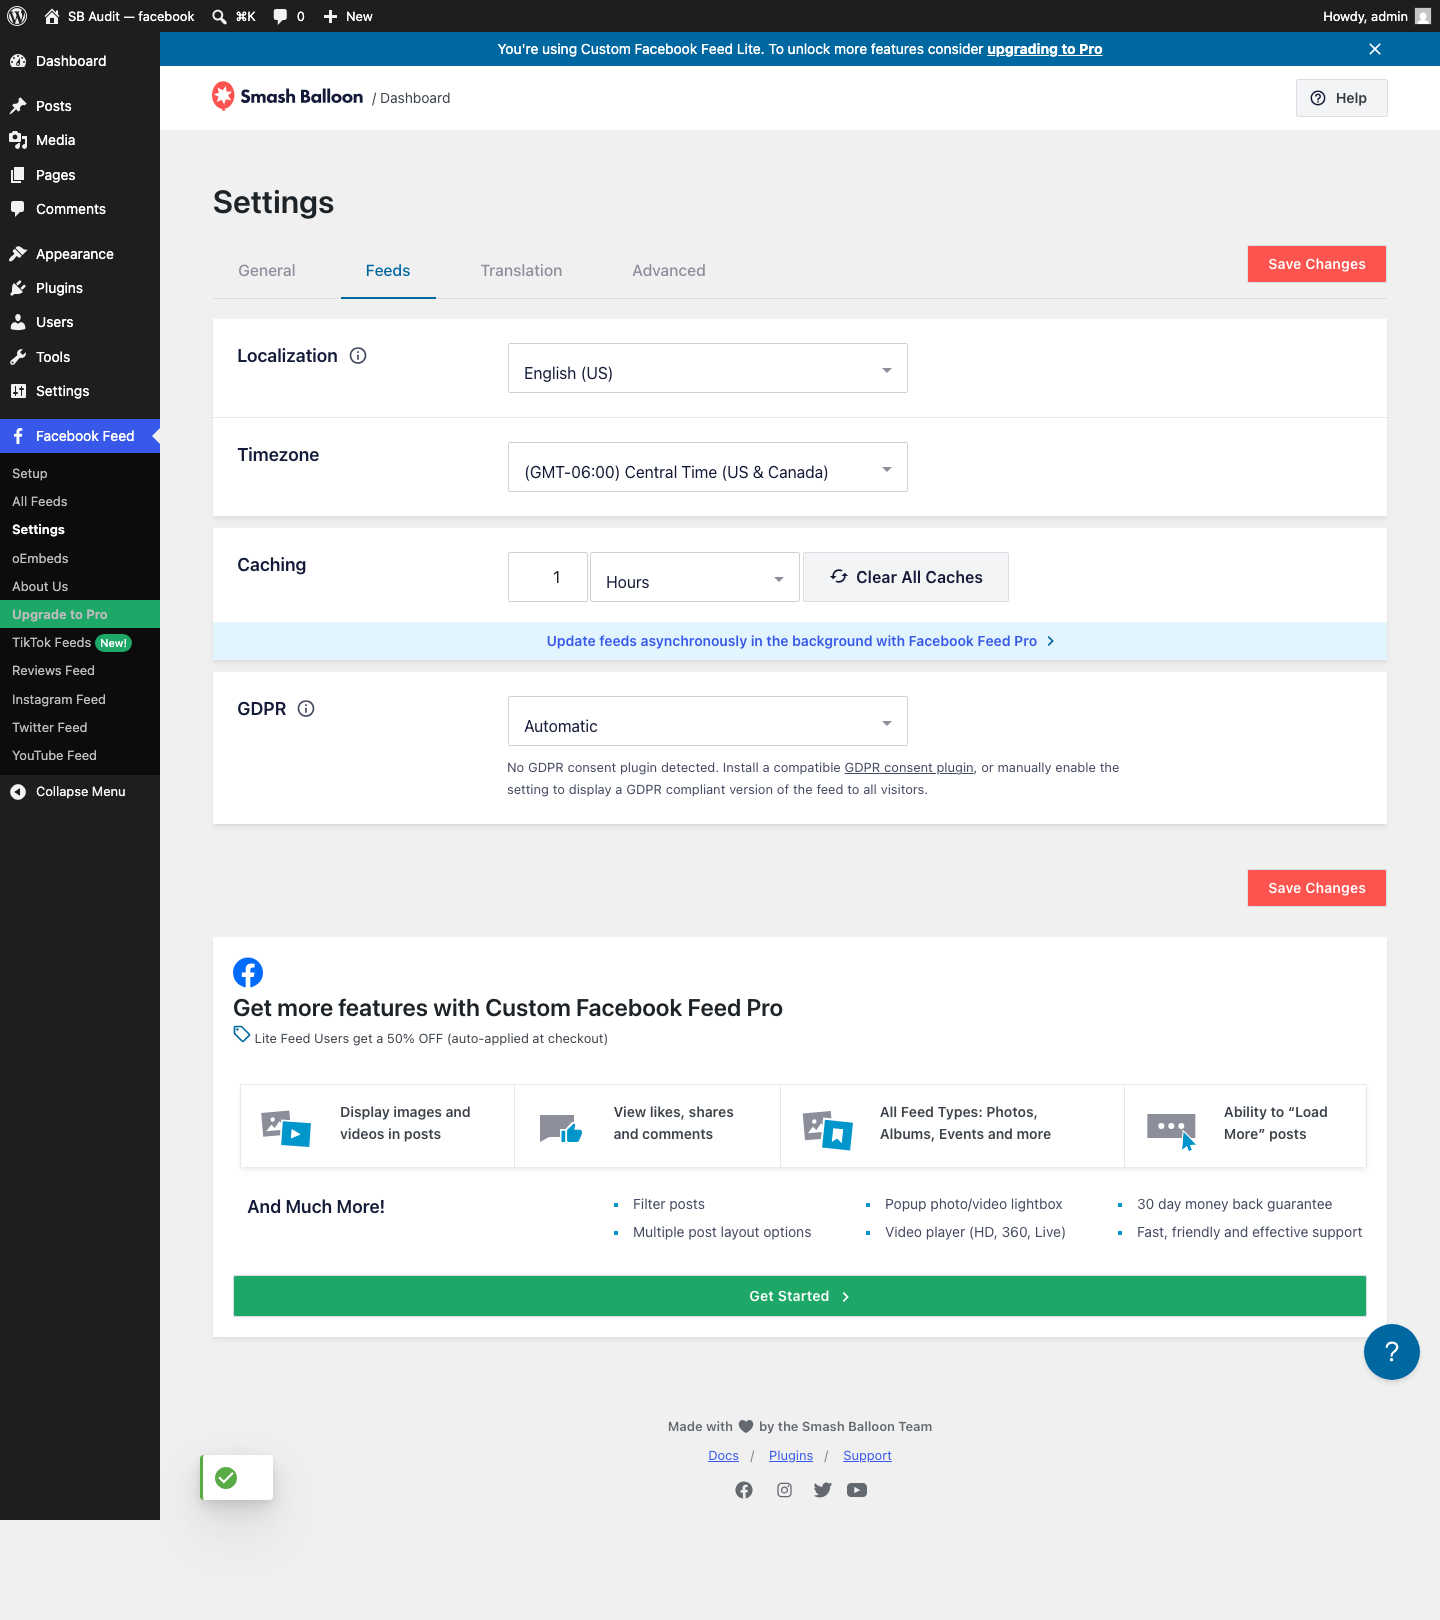
Task: Click the Smash Balloon logo
Action: [x=288, y=96]
